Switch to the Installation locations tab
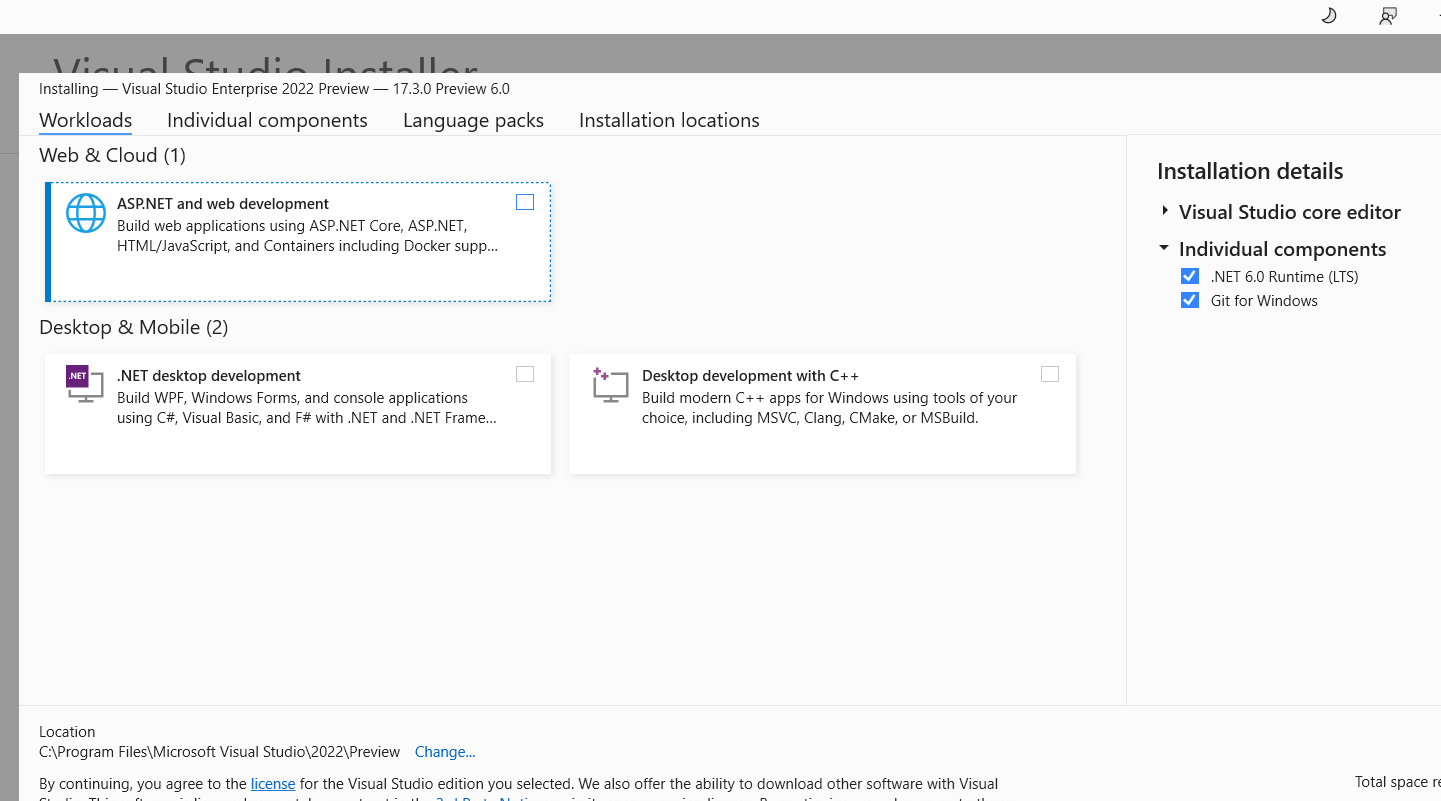Screen dimensions: 1441x801 click(x=669, y=120)
